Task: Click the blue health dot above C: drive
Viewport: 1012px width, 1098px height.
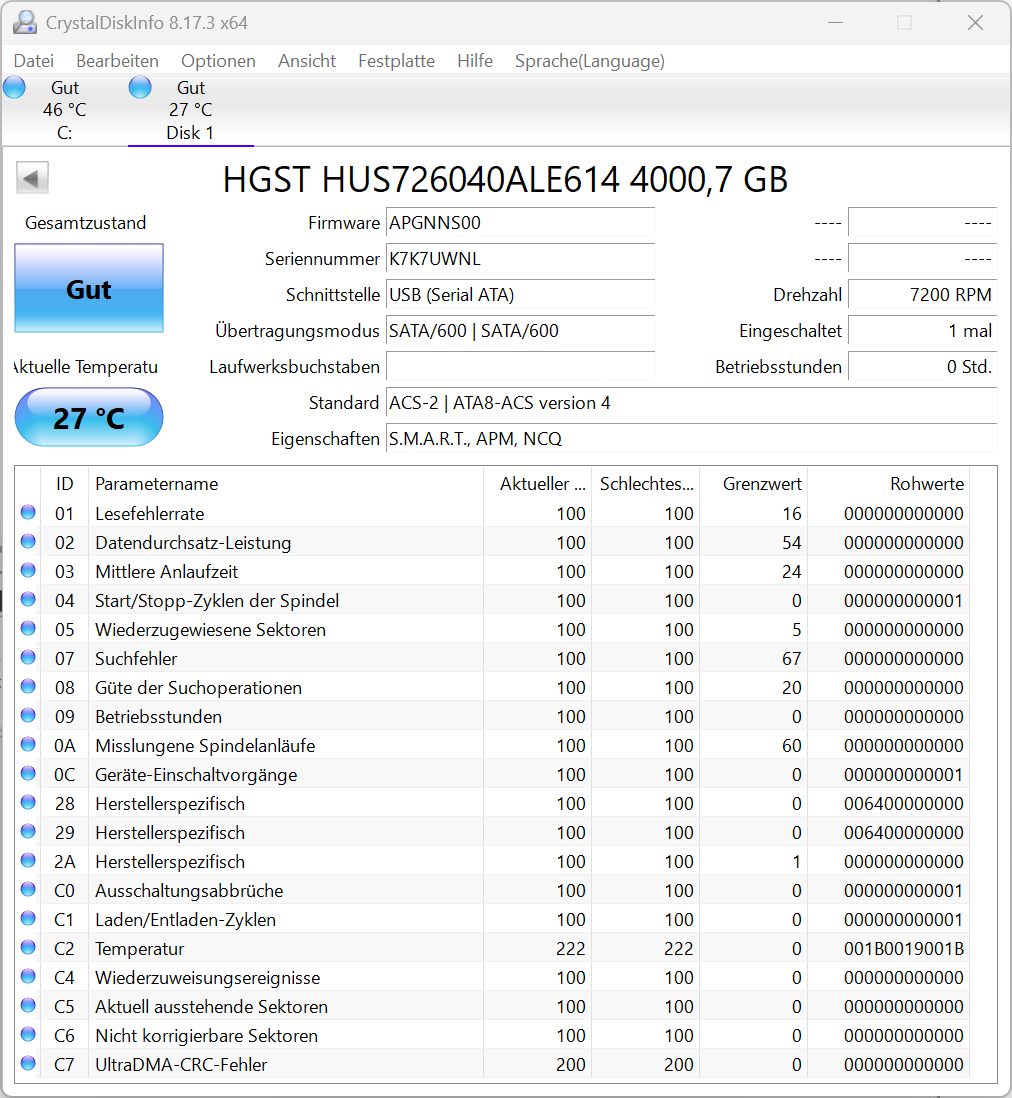Action: click(14, 87)
